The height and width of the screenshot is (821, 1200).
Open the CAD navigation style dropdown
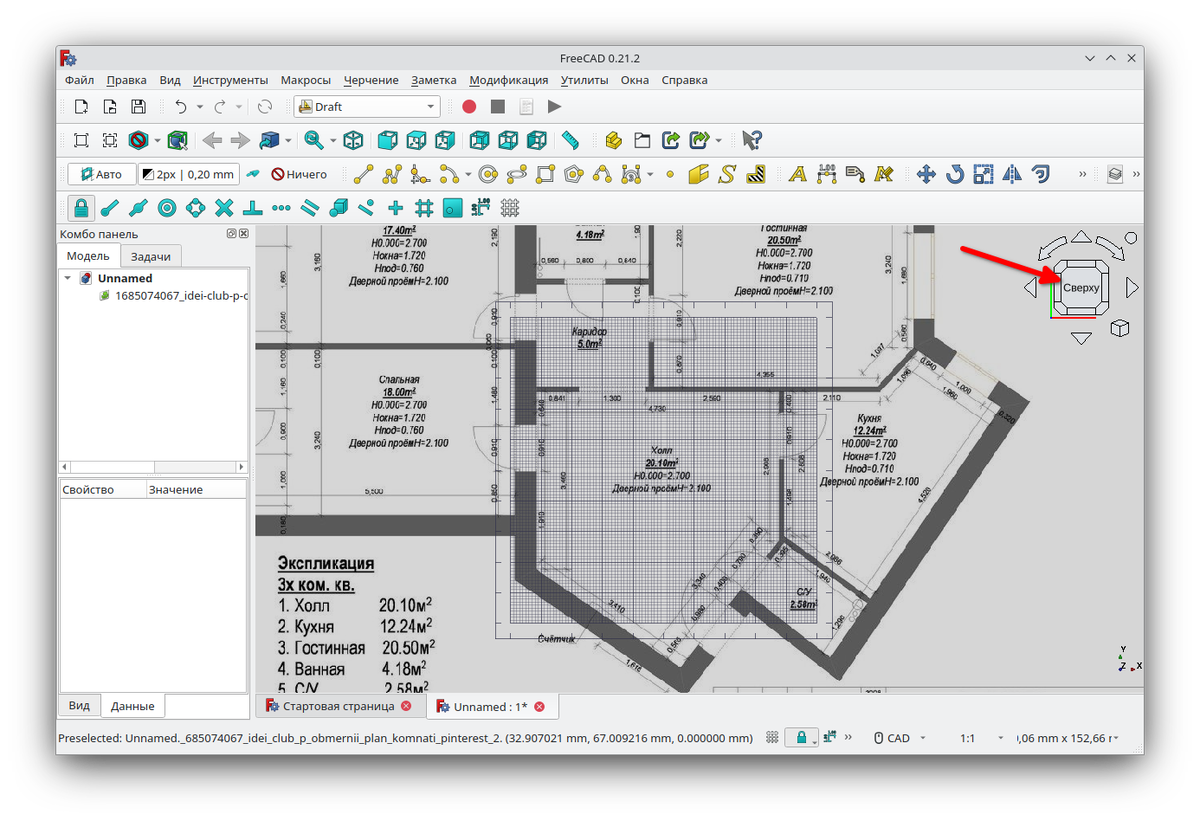pyautogui.click(x=899, y=738)
